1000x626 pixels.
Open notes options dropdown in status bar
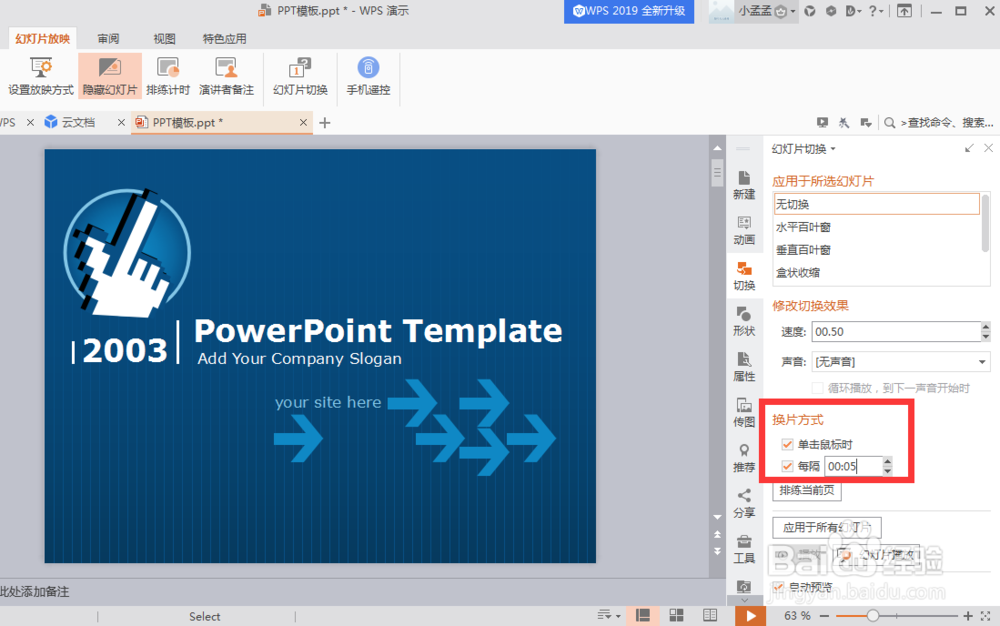point(610,615)
